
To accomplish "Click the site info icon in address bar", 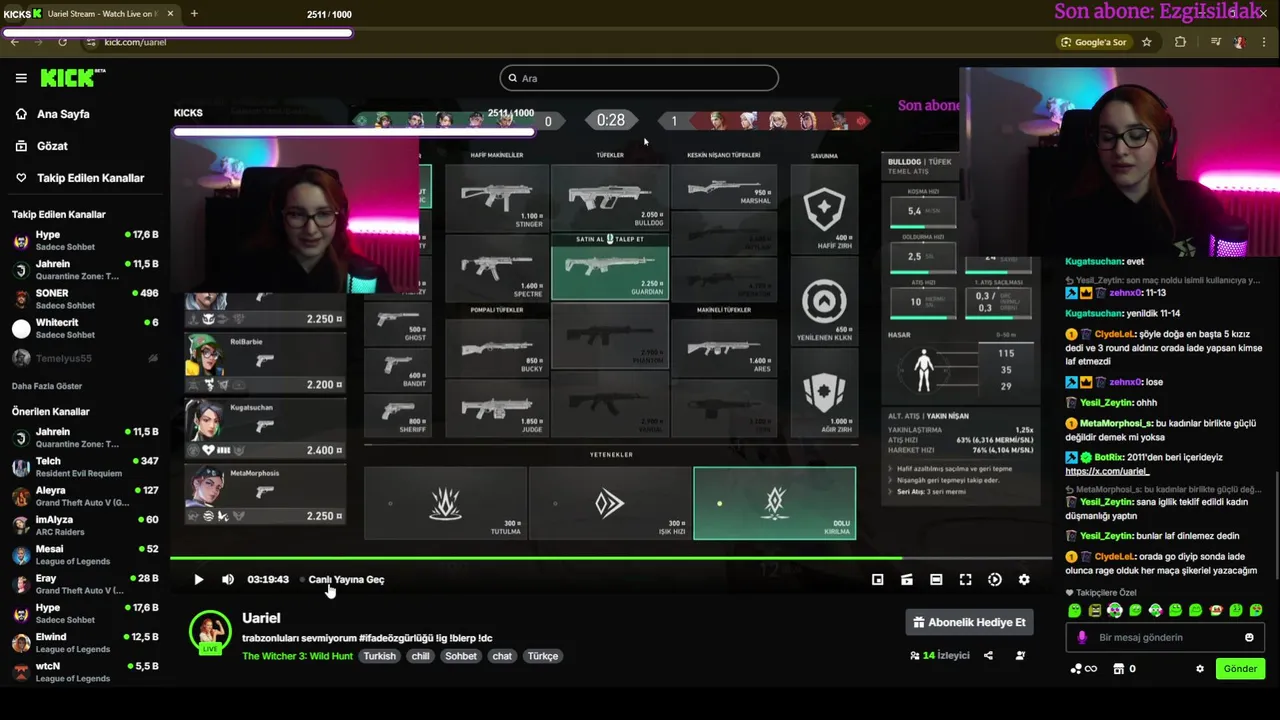I will [91, 42].
